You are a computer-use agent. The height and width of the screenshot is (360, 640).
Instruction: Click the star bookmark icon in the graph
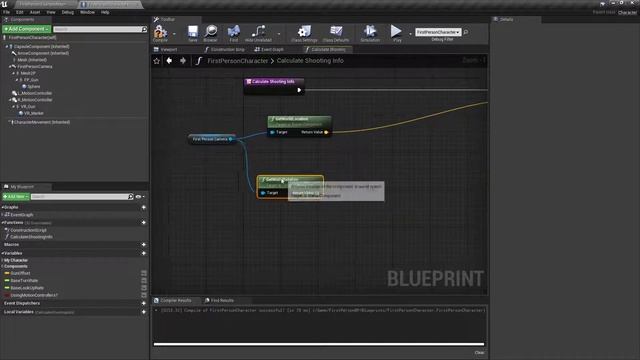click(x=157, y=61)
